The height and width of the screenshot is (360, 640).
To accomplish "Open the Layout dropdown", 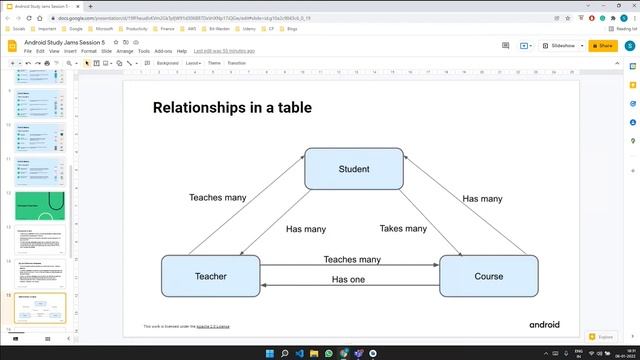I will [193, 63].
